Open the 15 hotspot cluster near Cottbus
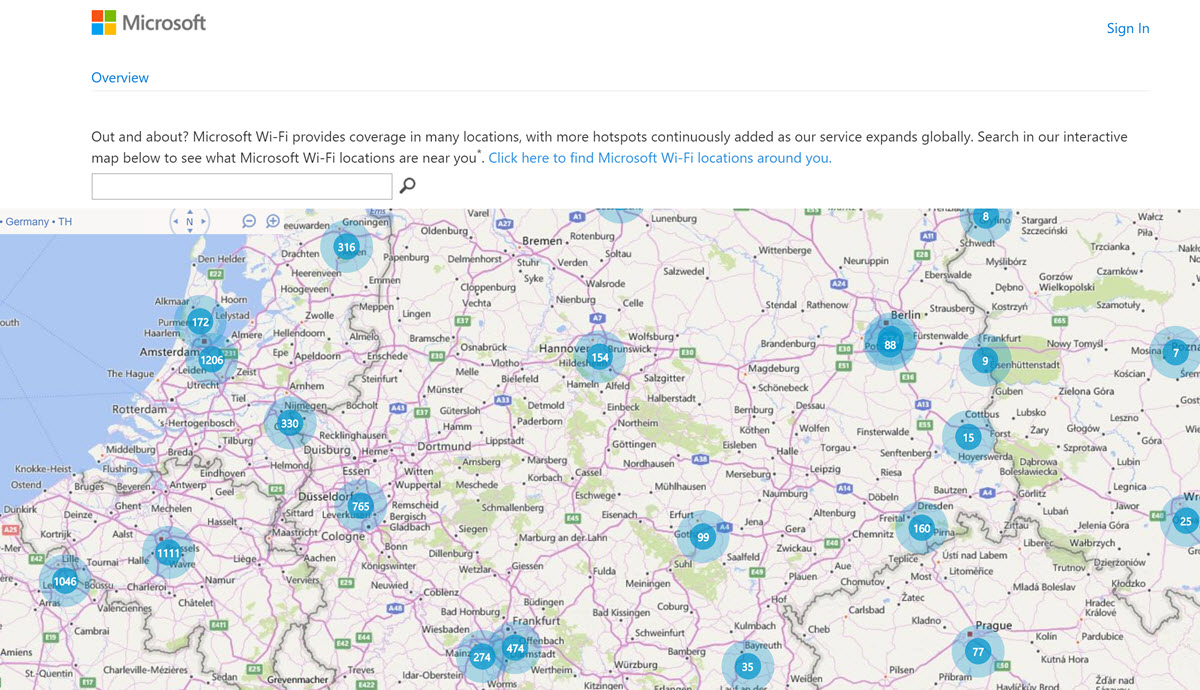 pos(968,437)
